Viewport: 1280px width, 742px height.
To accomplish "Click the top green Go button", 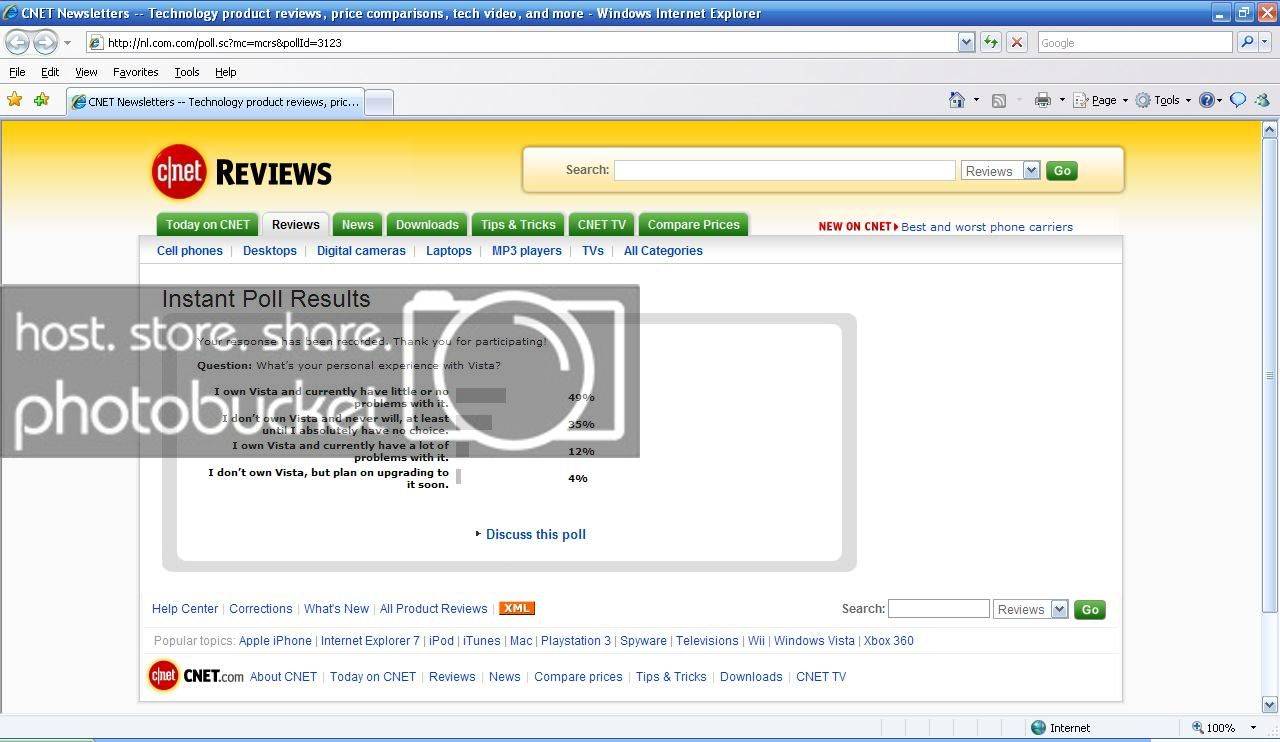I will 1062,170.
